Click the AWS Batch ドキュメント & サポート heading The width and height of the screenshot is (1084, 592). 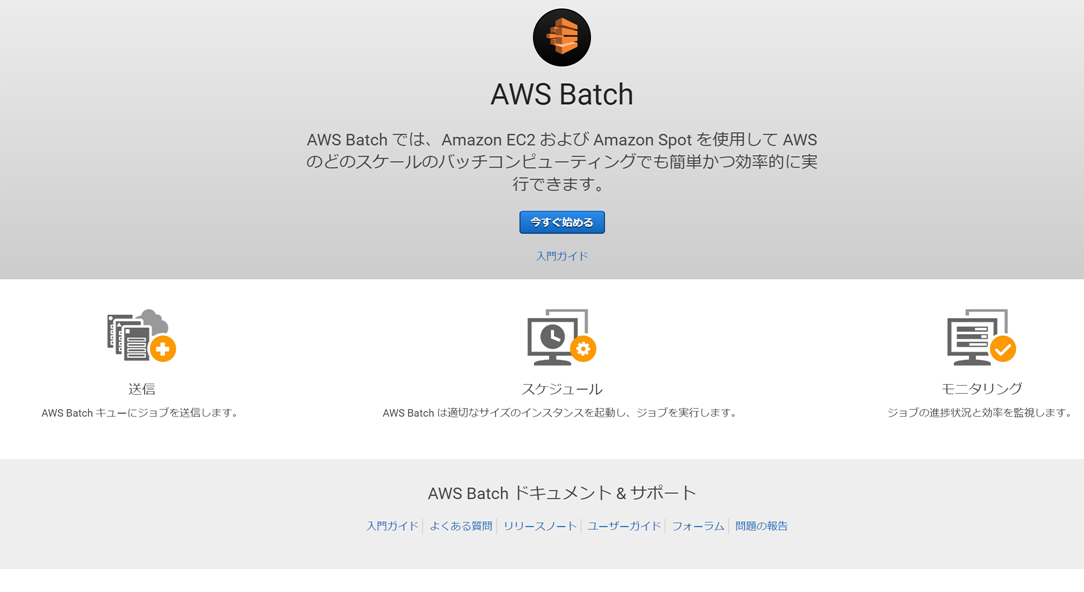[x=561, y=493]
